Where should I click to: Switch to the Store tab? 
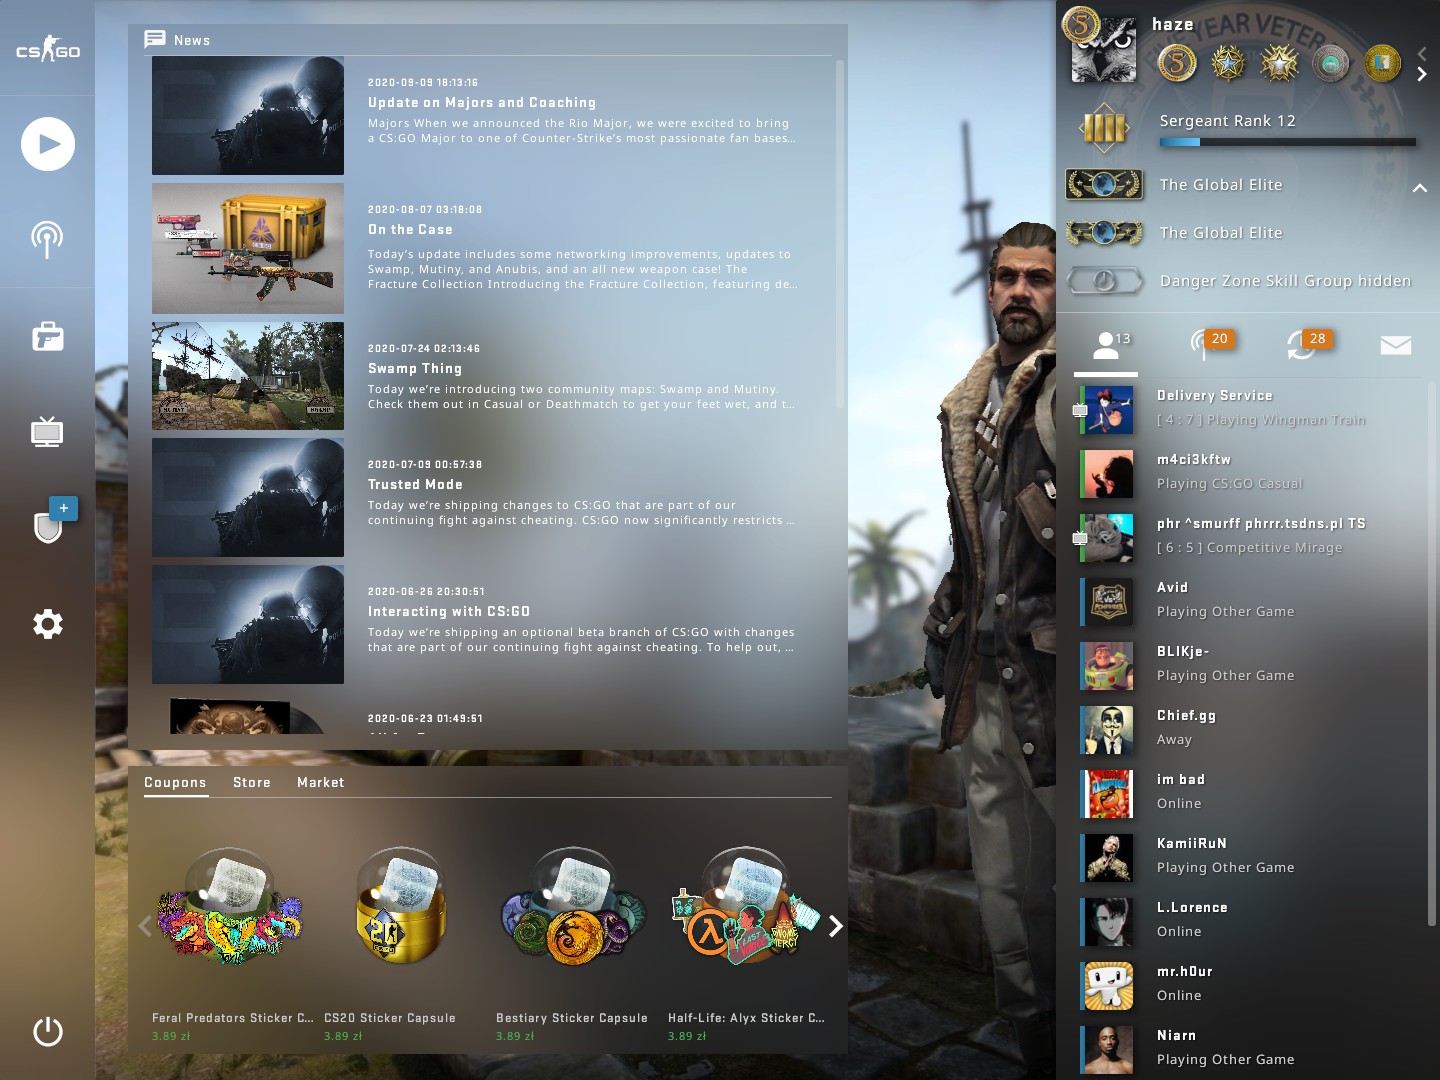(x=252, y=782)
